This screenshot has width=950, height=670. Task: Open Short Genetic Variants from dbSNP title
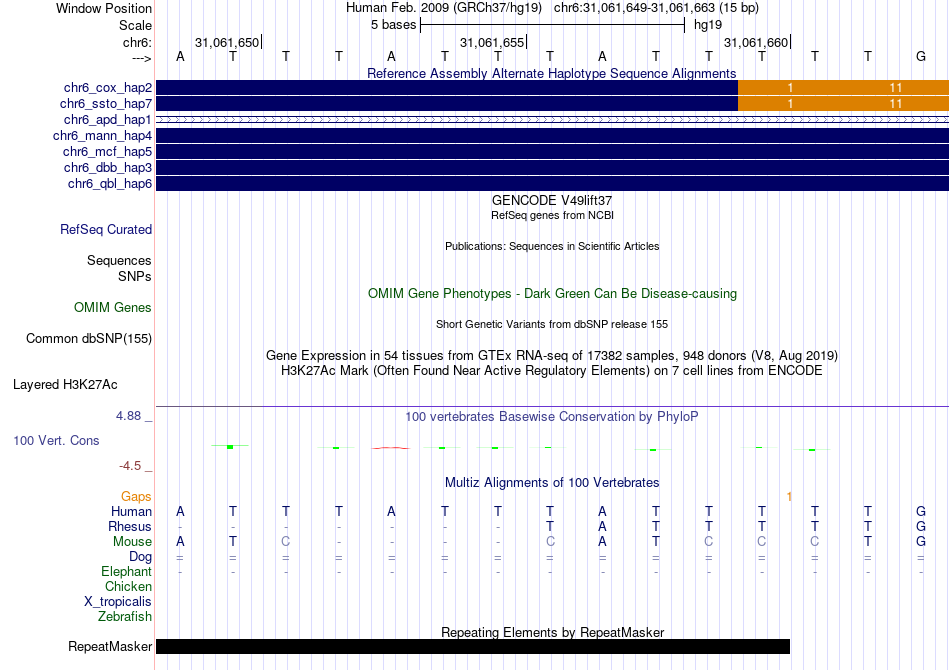552,325
